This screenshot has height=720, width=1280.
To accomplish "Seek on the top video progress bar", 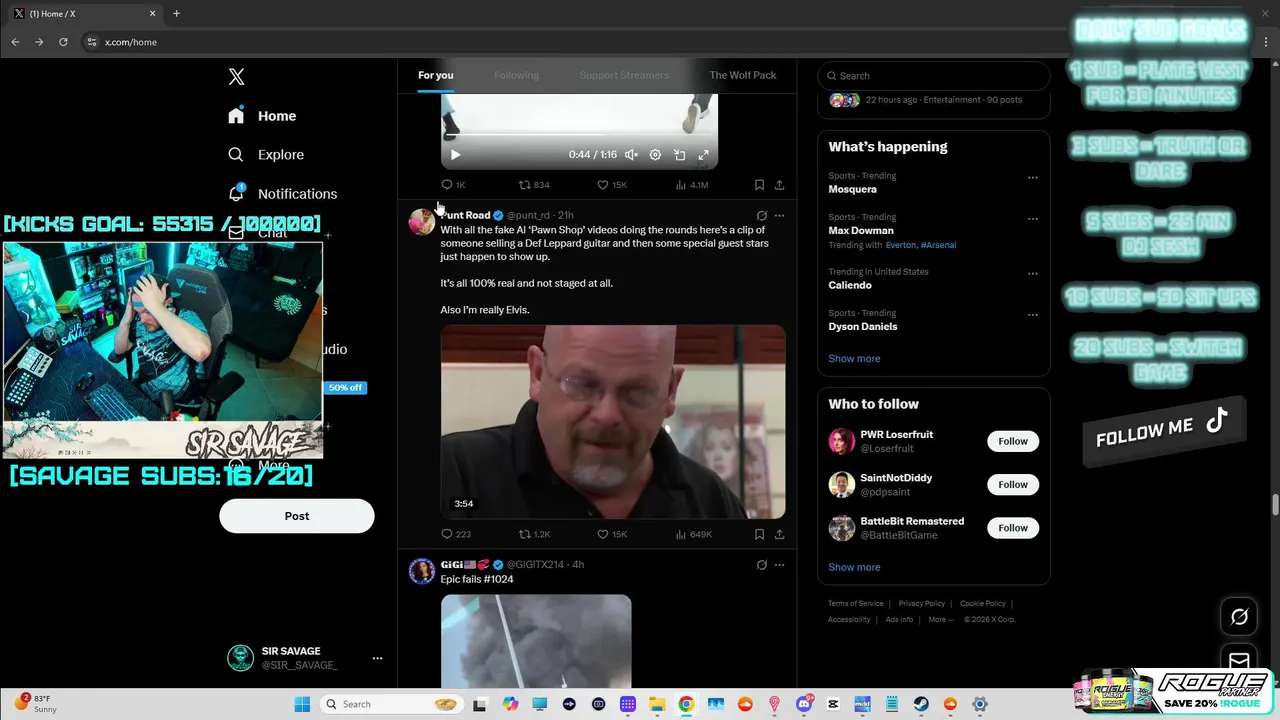I will [x=579, y=135].
